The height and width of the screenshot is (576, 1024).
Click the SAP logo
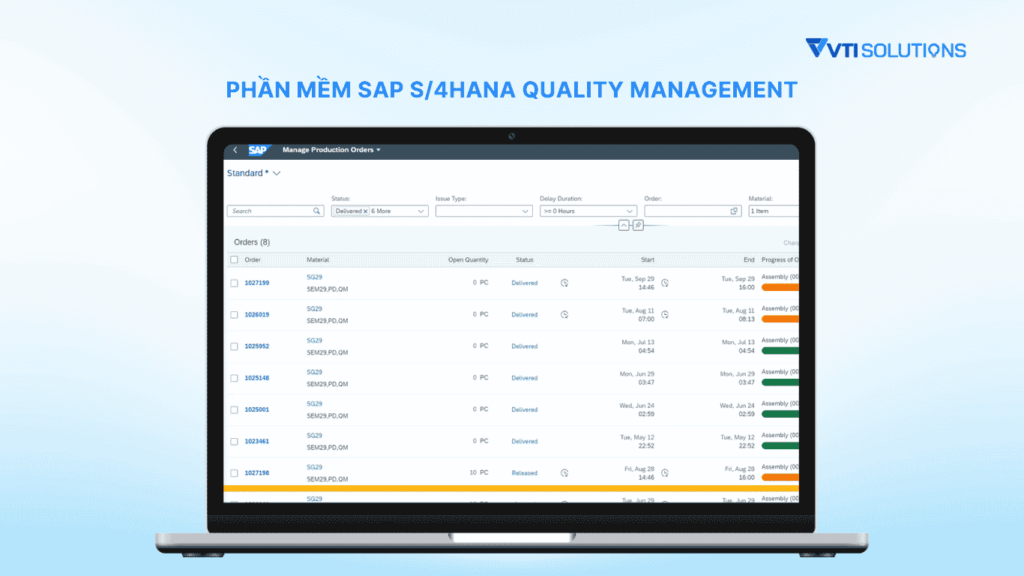(259, 150)
